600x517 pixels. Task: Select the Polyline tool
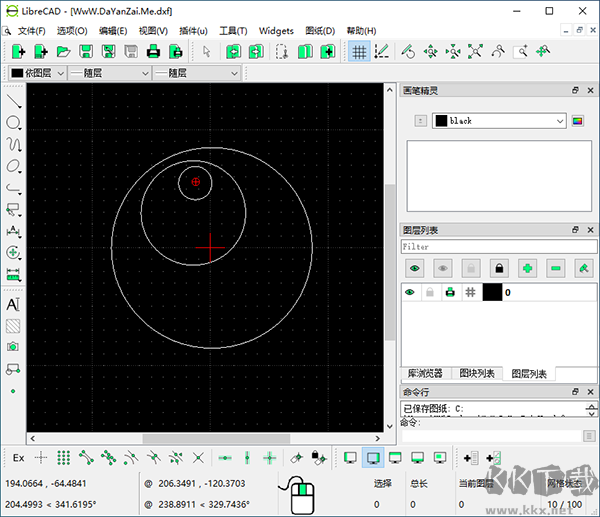pos(14,188)
